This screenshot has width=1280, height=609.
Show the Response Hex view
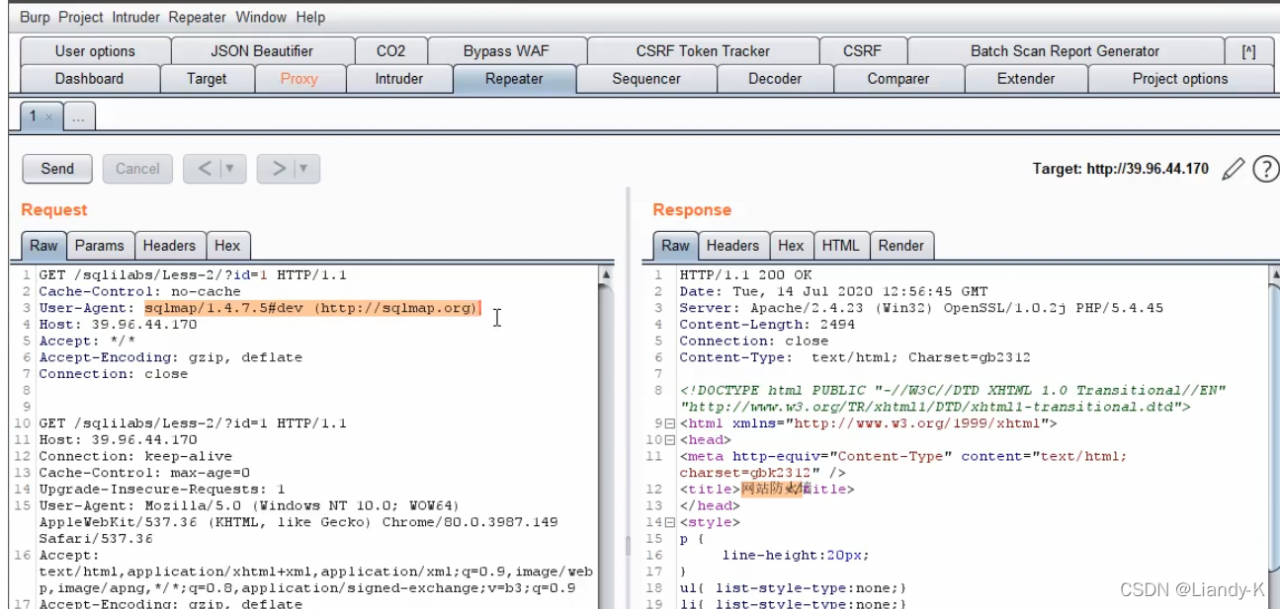(791, 245)
